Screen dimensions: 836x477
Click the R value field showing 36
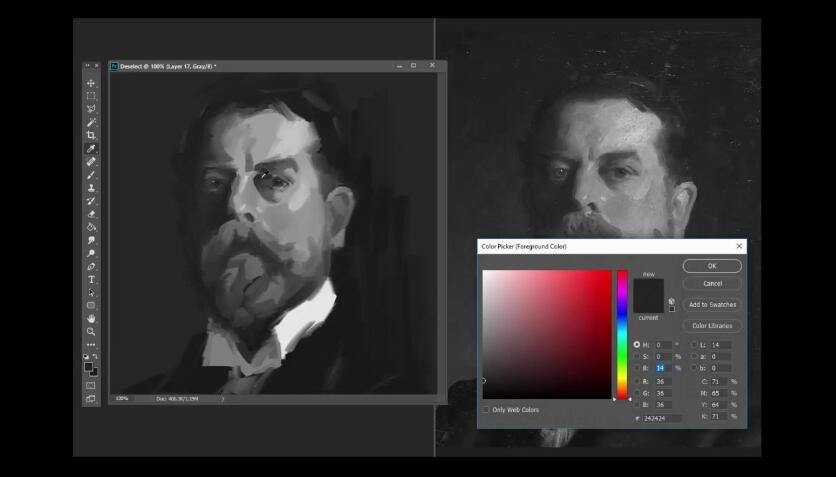(663, 382)
